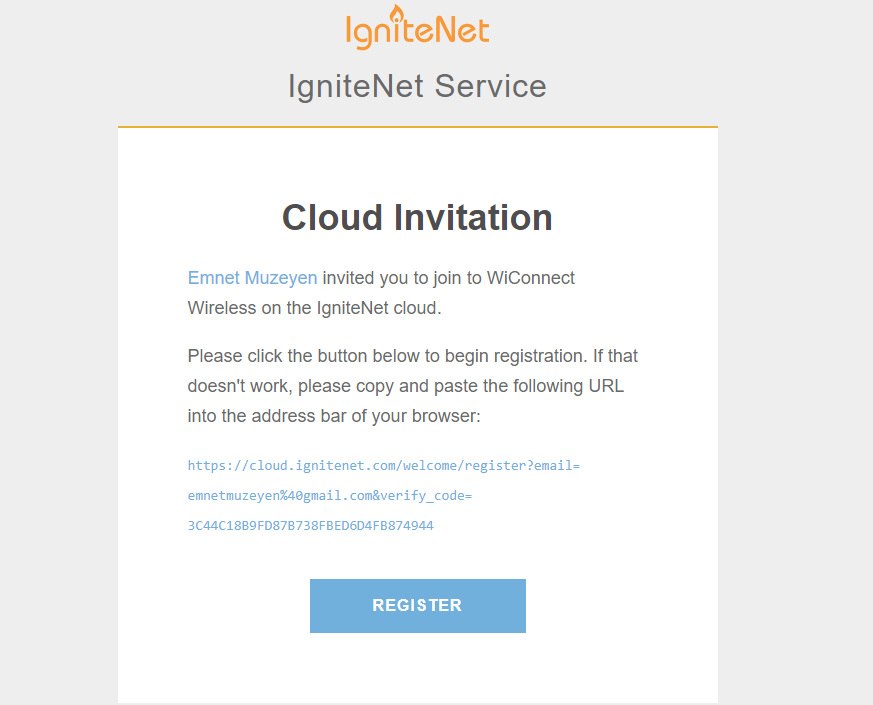The image size is (873, 705).
Task: Click the word "Invitation" in the heading
Action: click(x=470, y=218)
